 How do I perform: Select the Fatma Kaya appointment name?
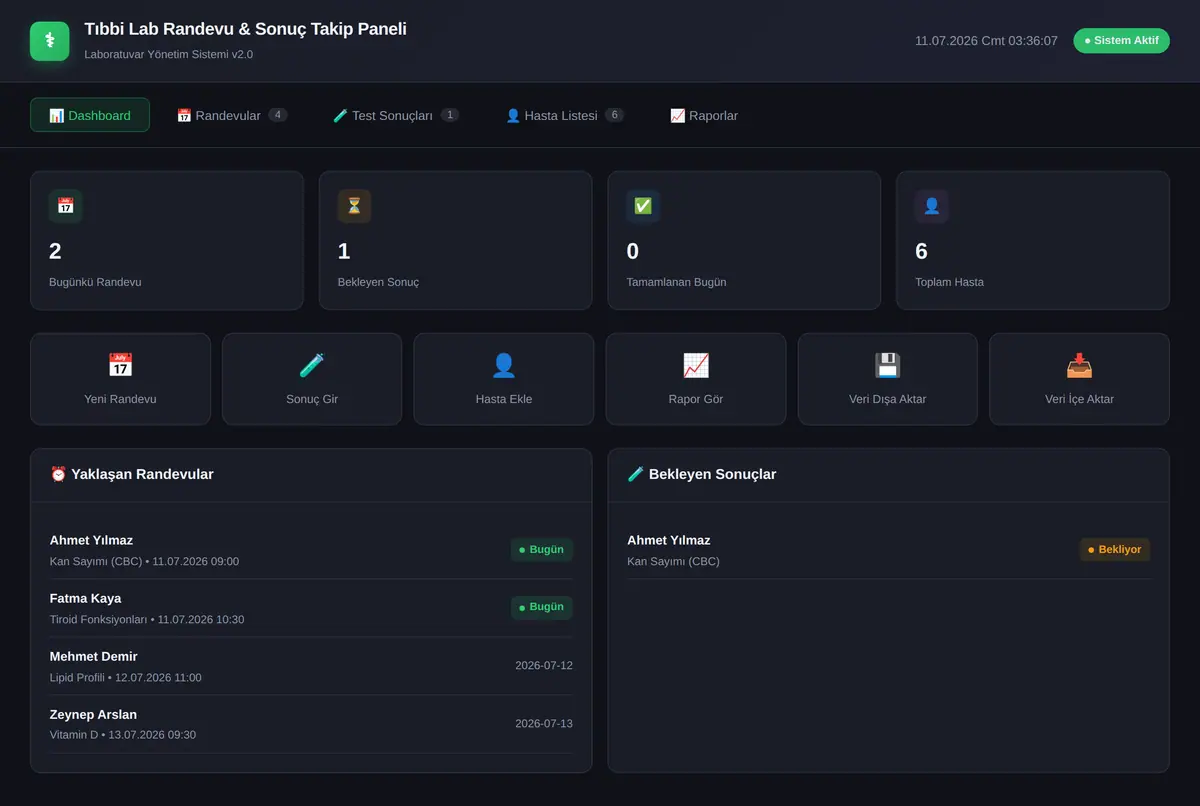coord(85,598)
